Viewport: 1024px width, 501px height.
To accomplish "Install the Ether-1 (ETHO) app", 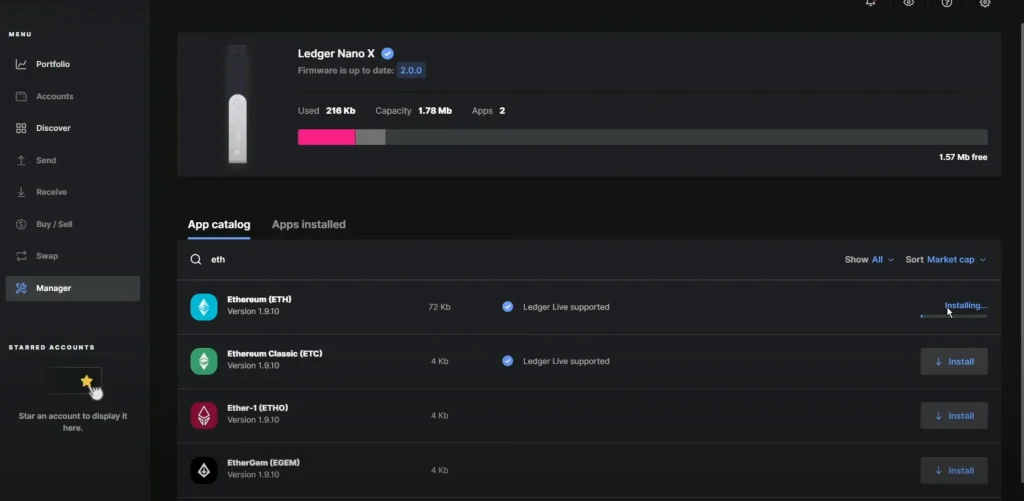I will click(953, 415).
